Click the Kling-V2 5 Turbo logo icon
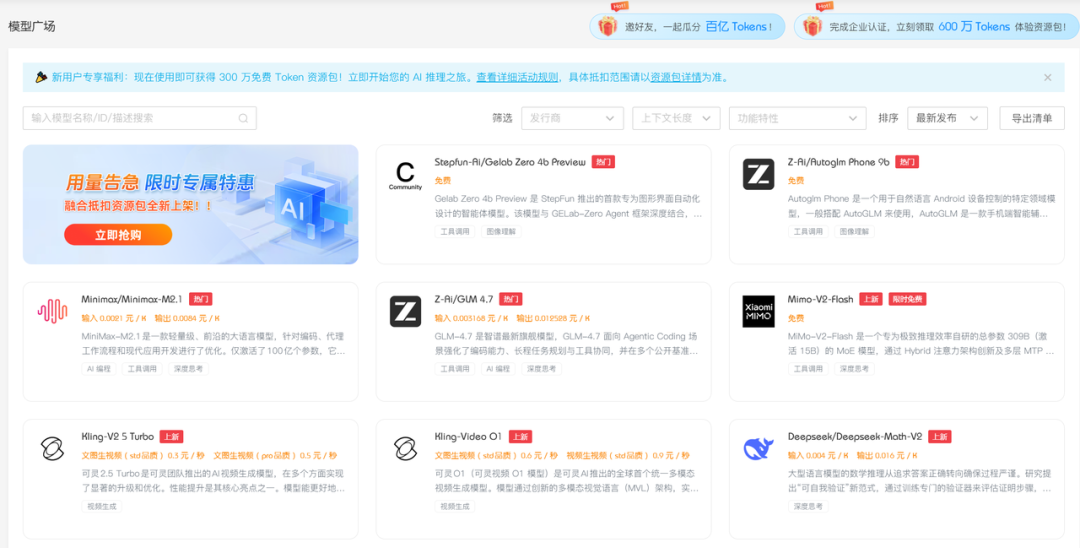The height and width of the screenshot is (548, 1080). coord(52,449)
